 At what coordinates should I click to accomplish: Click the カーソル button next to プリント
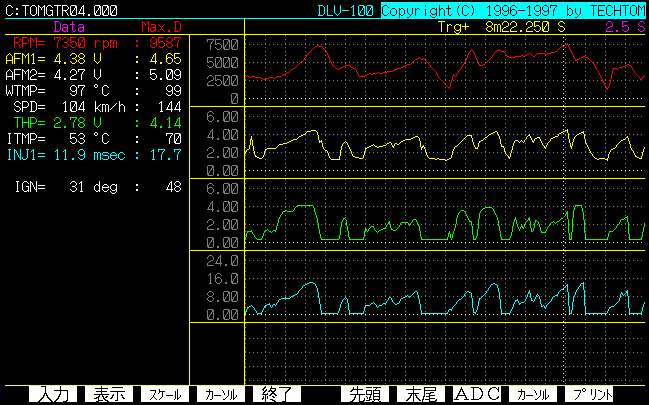point(533,394)
